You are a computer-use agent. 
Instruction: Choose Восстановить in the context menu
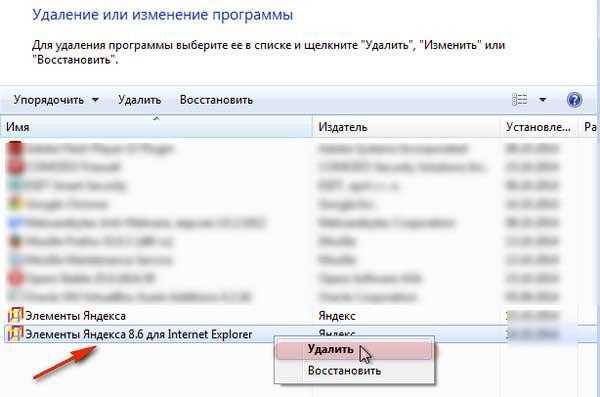355,371
